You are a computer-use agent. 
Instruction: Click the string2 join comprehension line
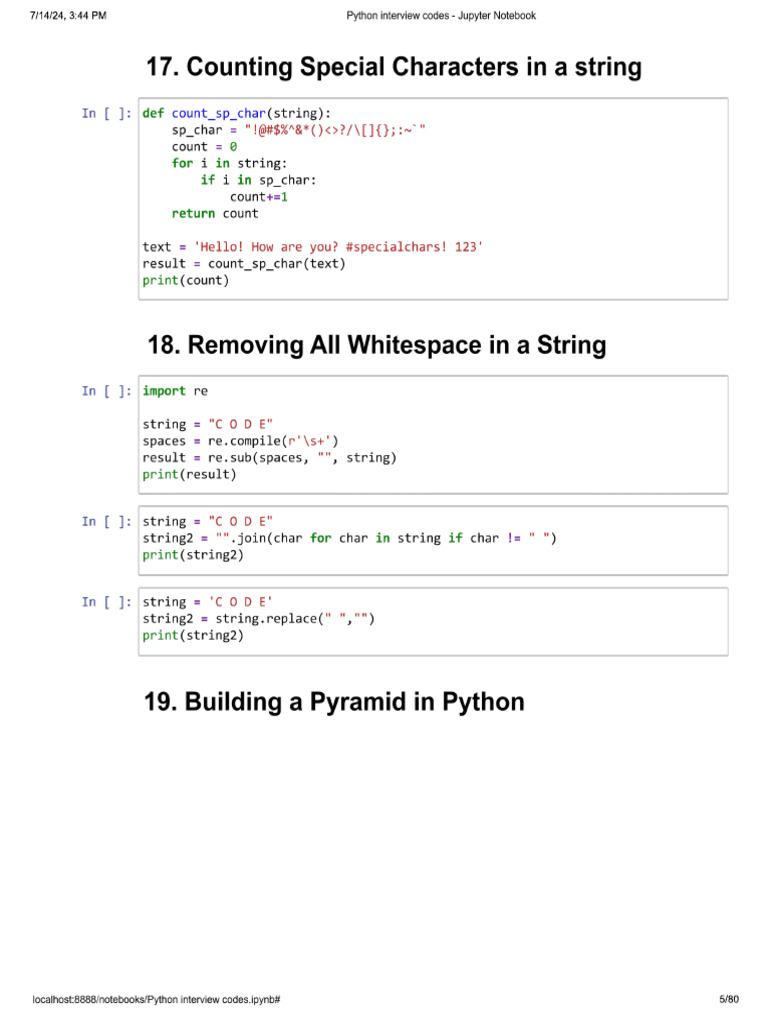[x=349, y=538]
